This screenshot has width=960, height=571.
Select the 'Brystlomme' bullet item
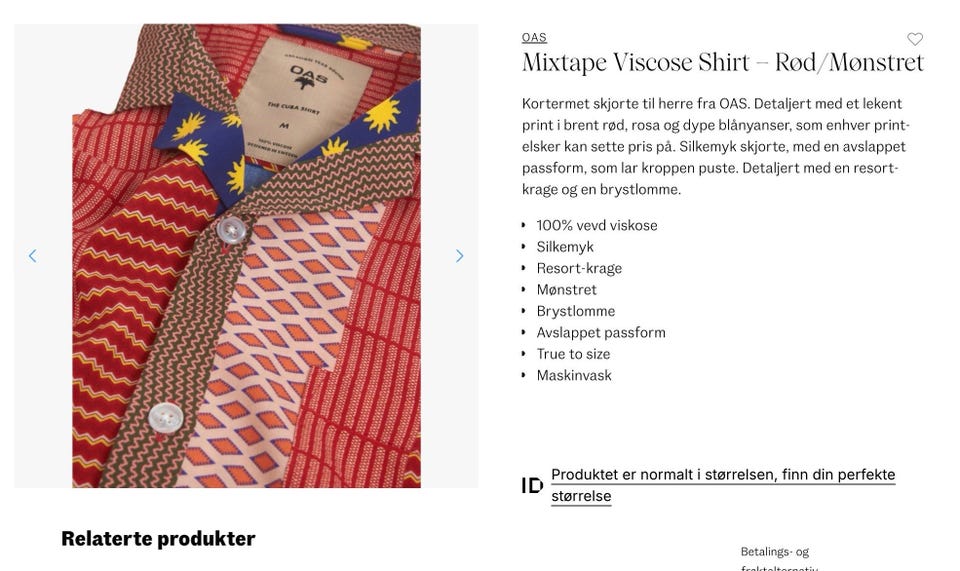click(x=576, y=311)
